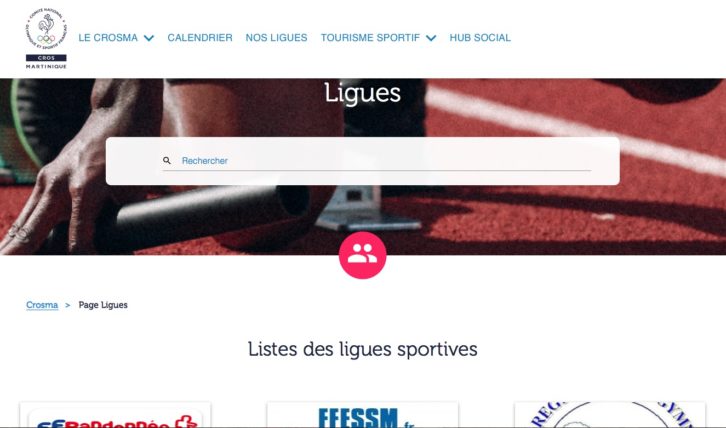Expand the Le Crosma chevron arrow
The image size is (726, 428).
[x=149, y=38]
